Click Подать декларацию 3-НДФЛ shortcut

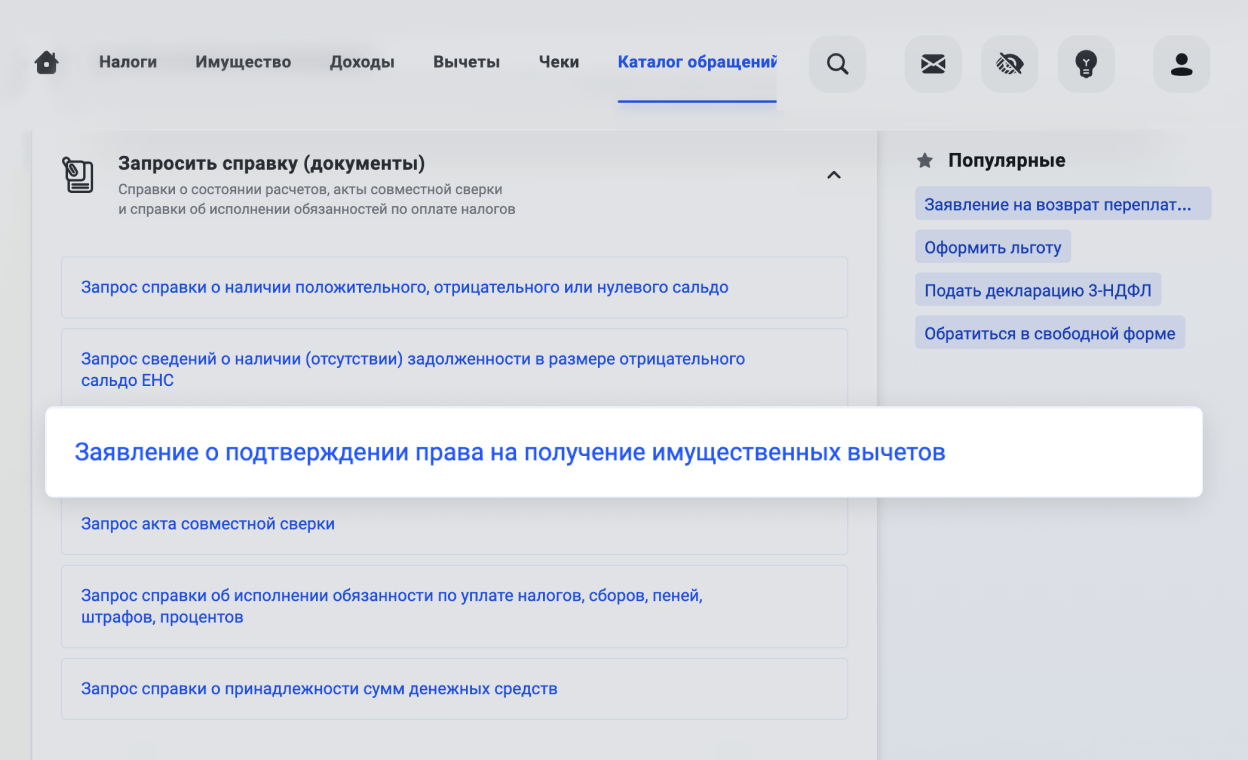[x=1037, y=291]
